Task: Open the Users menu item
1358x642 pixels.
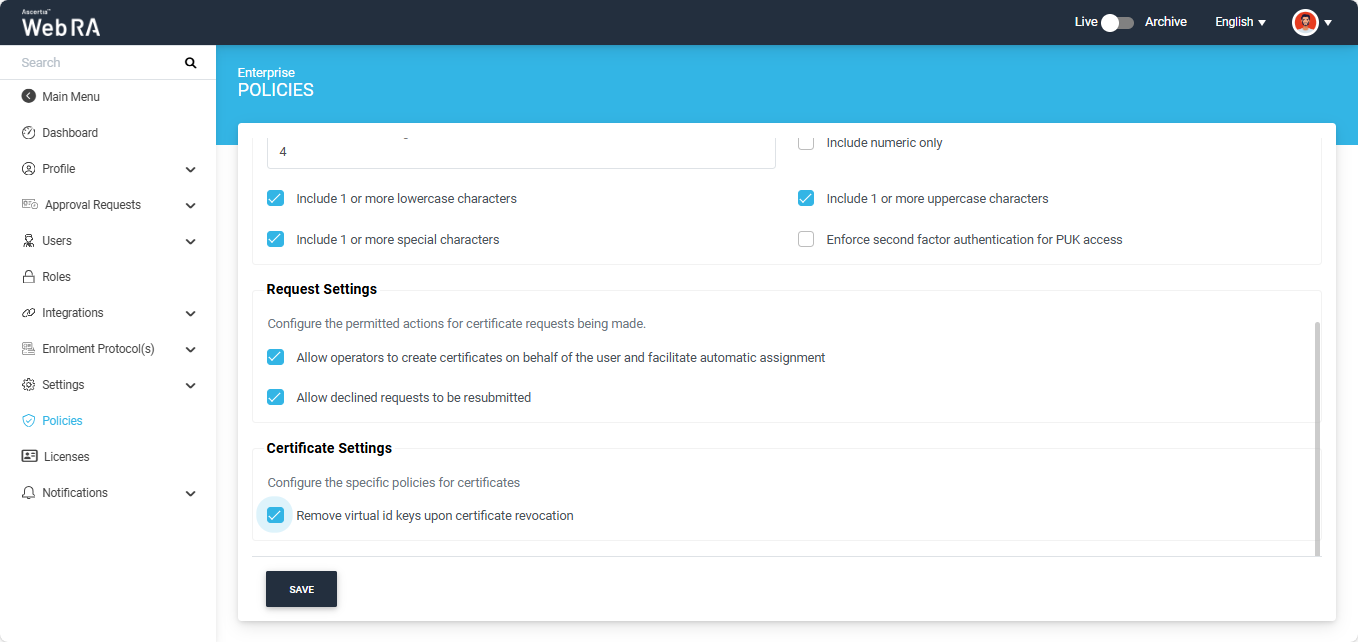Action: 57,241
